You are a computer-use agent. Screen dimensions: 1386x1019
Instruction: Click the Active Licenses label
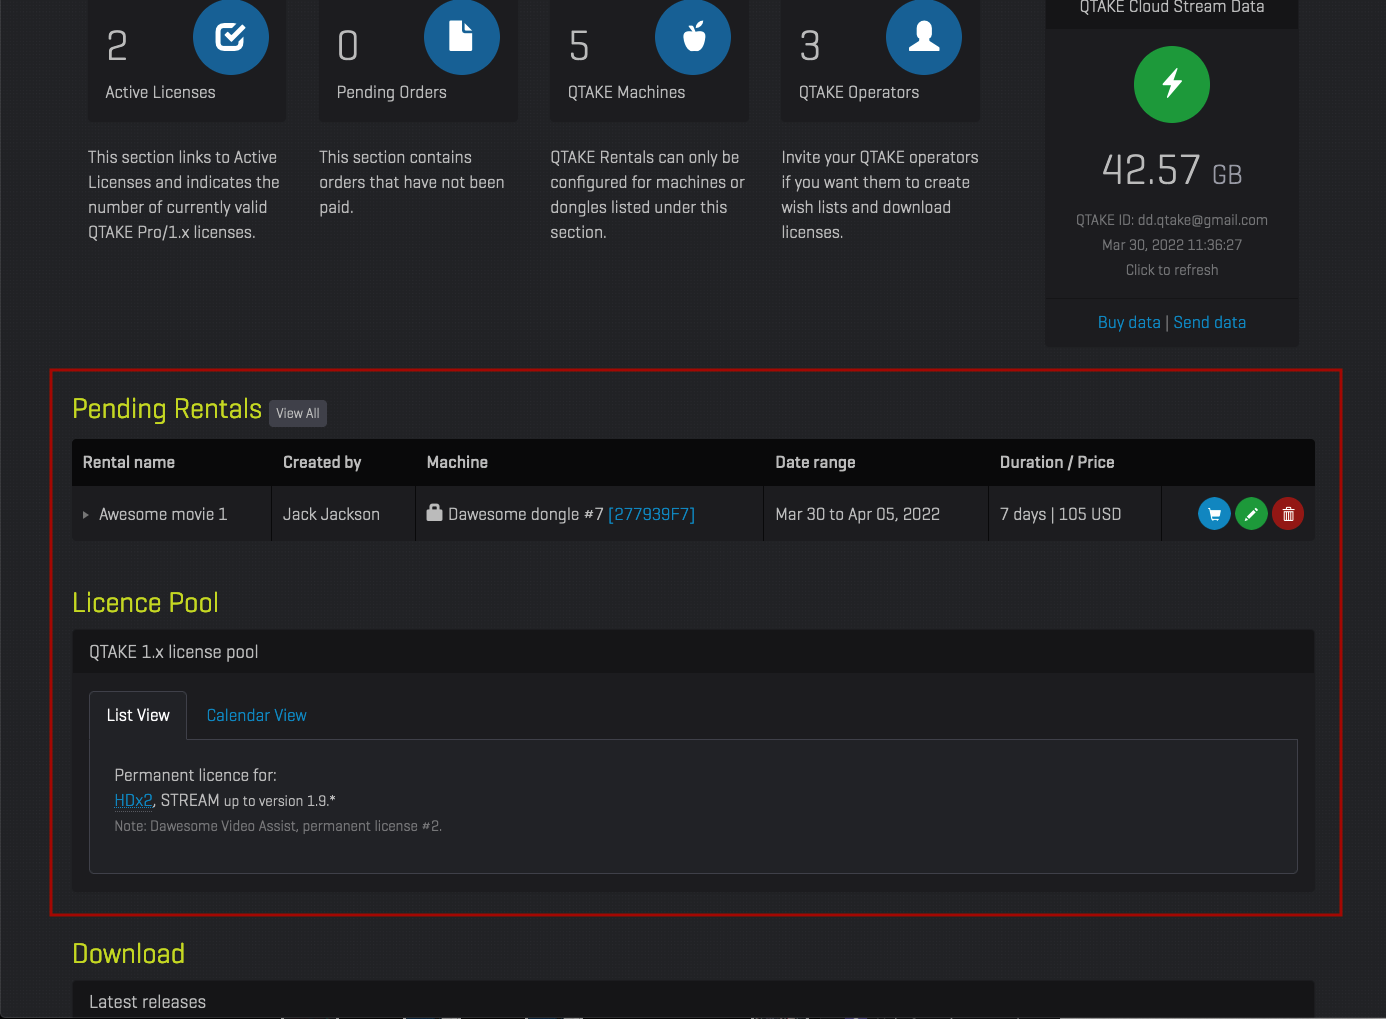click(x=160, y=92)
